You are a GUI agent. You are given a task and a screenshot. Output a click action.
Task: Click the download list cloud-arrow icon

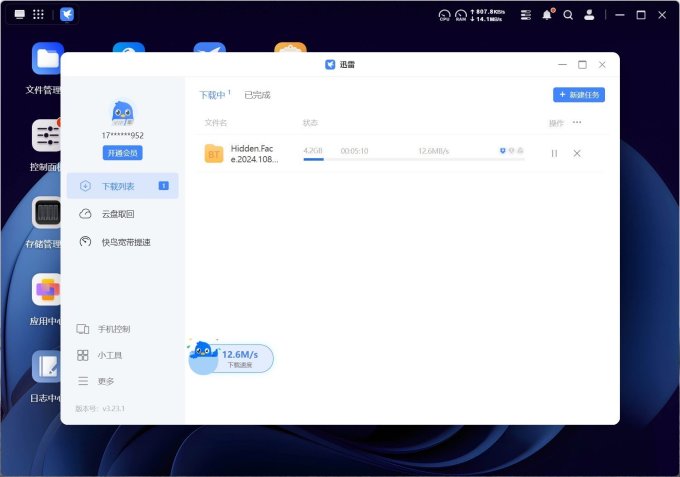(85, 186)
